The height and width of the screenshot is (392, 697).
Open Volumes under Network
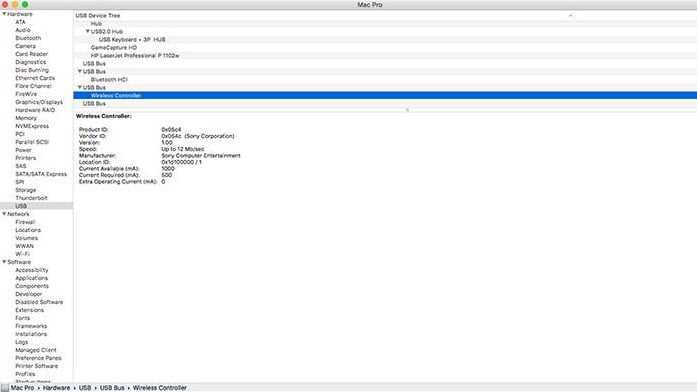click(27, 238)
